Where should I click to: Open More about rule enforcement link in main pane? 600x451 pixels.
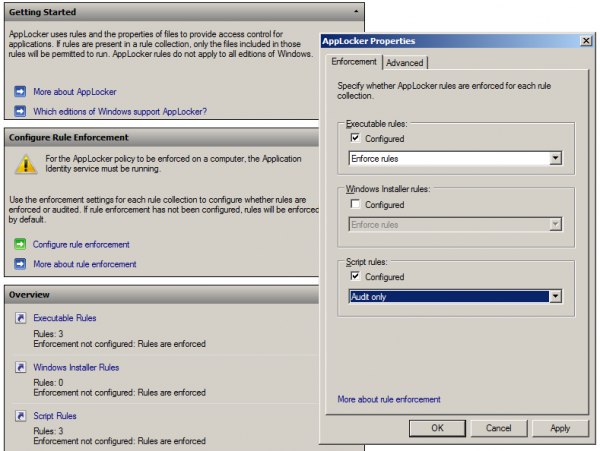pyautogui.click(x=85, y=264)
